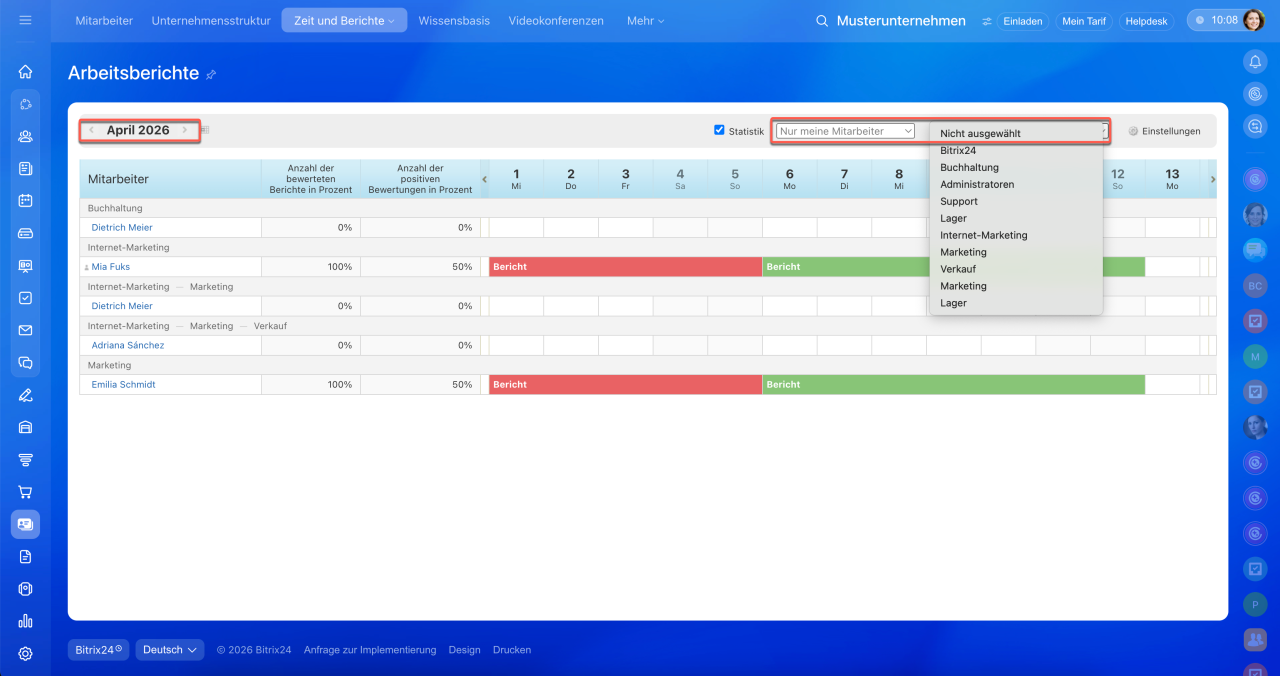Uncheck the Statistik checkbox

coord(719,130)
